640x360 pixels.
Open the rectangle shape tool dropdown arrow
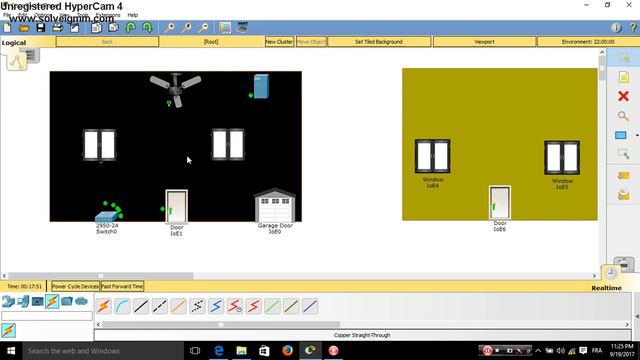[x=637, y=135]
